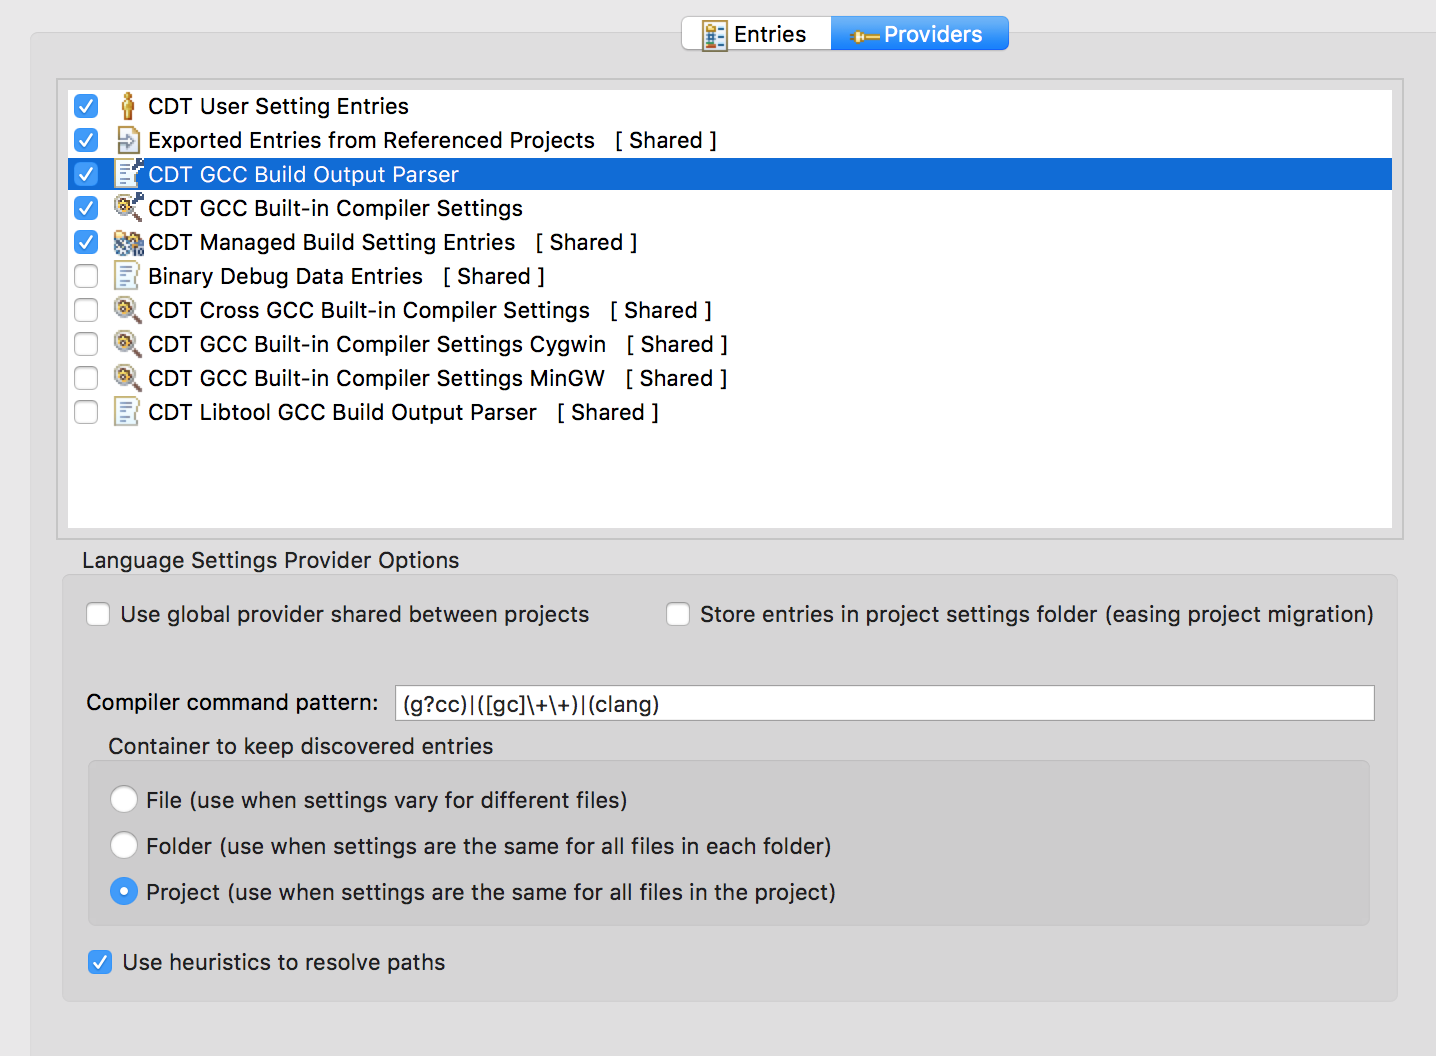Enable the Binary Debug Data Entries provider
The width and height of the screenshot is (1436, 1056).
pos(87,276)
